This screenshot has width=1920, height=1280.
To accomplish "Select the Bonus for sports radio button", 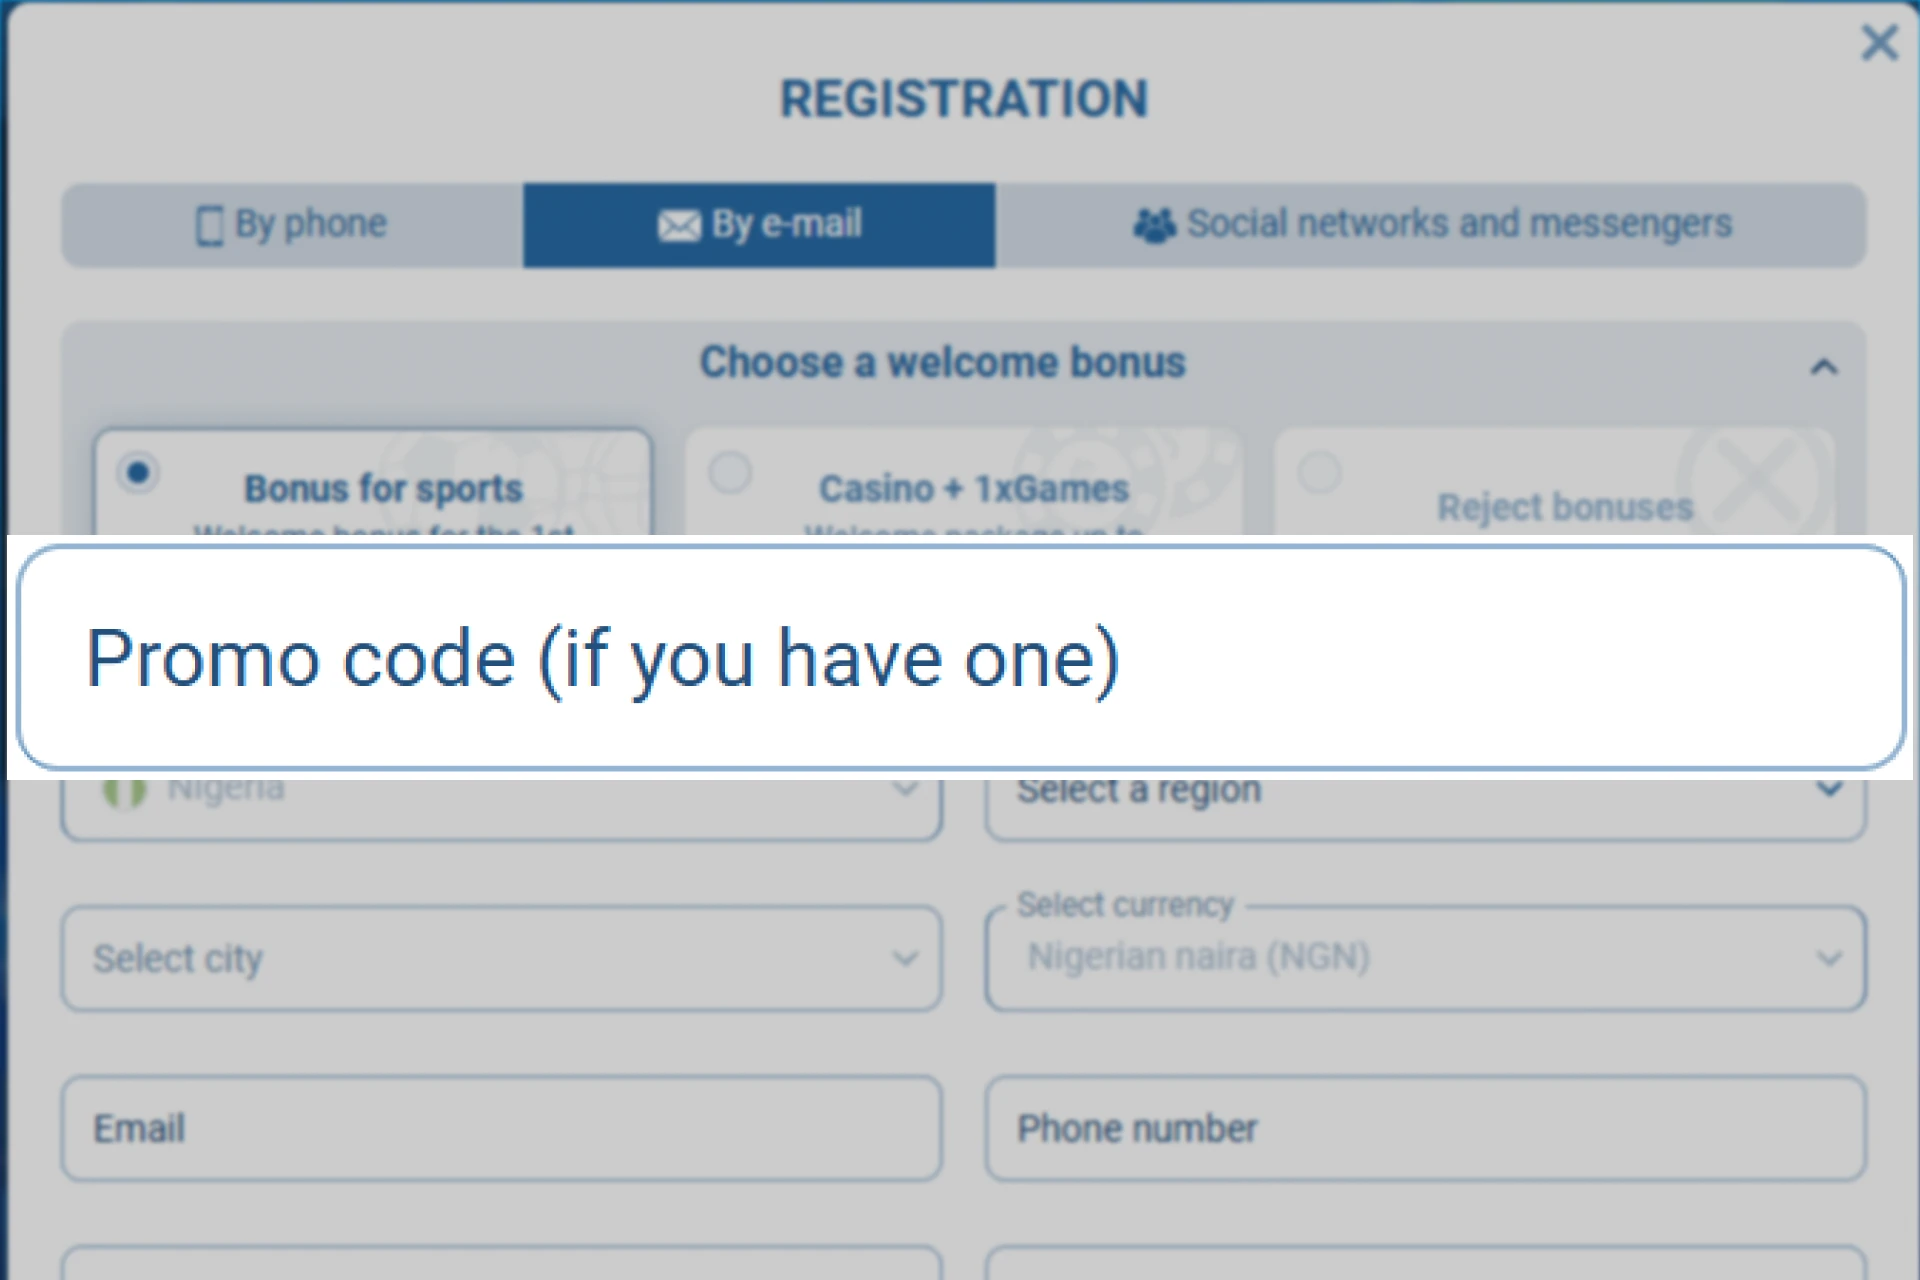I will tap(139, 473).
